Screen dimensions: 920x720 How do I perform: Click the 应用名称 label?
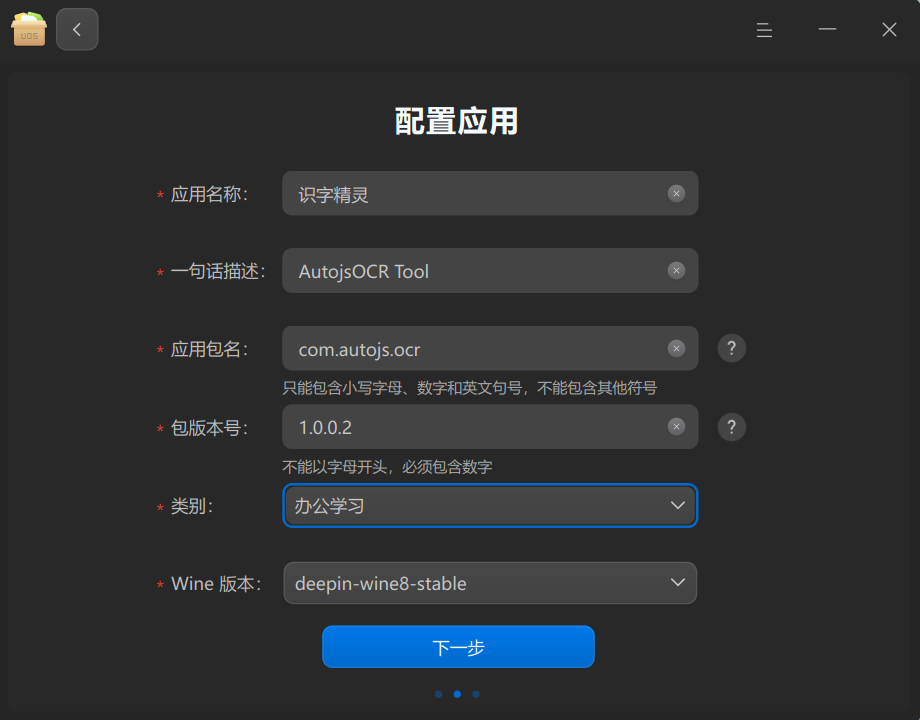(209, 194)
